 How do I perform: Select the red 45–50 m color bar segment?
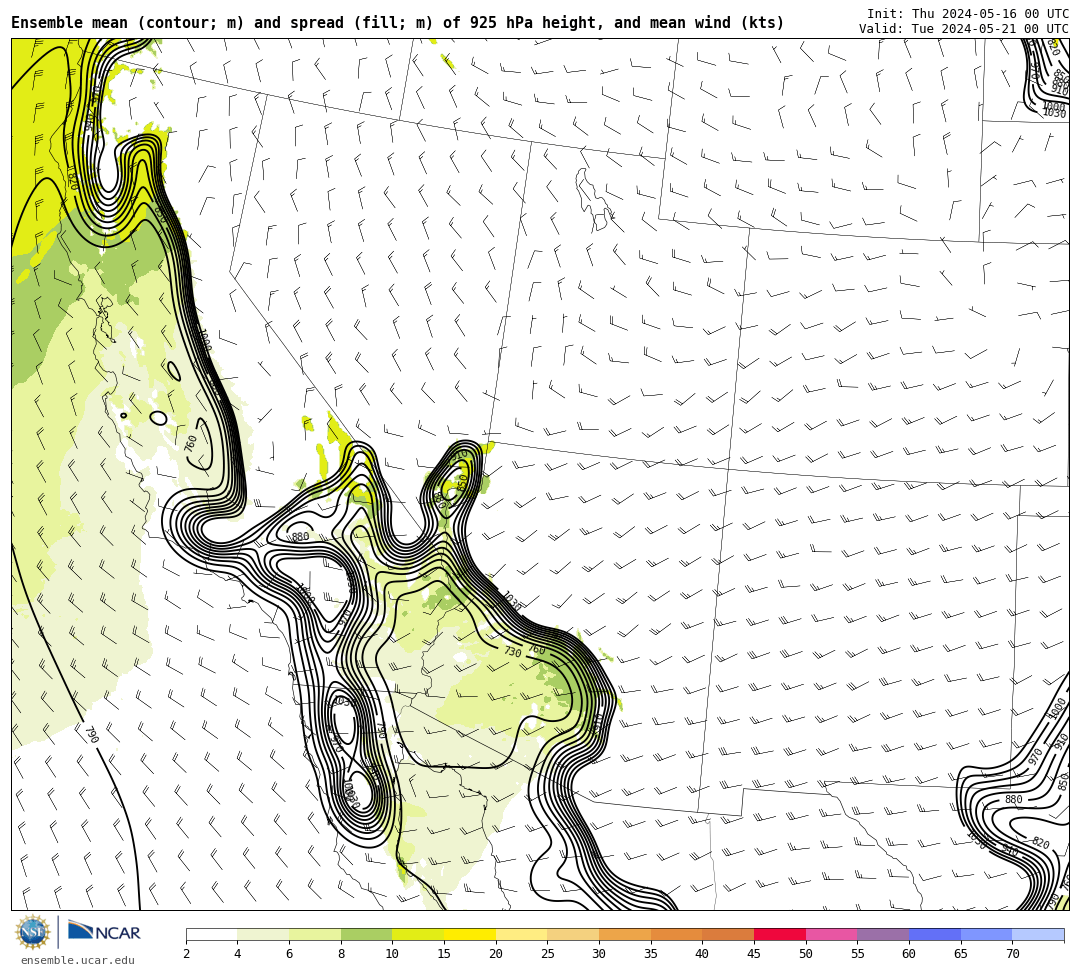780,934
